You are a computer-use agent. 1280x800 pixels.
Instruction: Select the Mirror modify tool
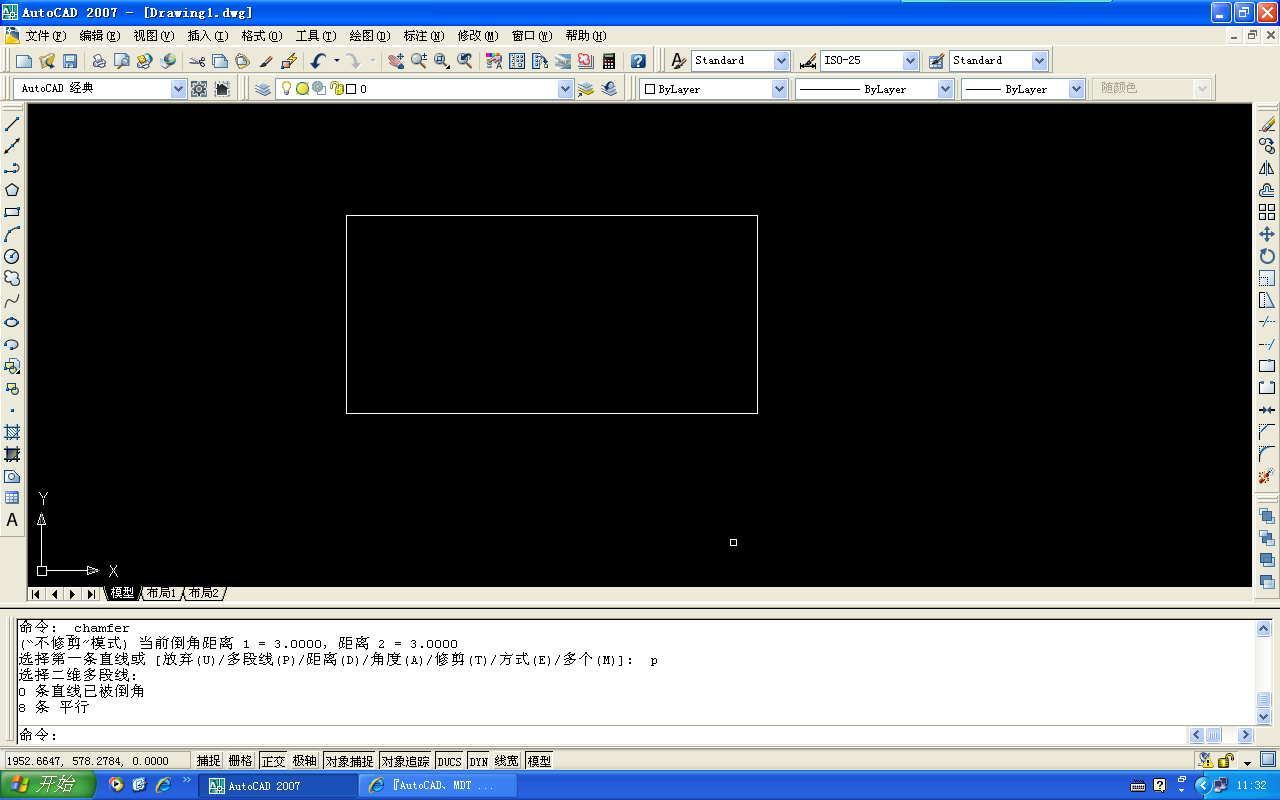1267,168
